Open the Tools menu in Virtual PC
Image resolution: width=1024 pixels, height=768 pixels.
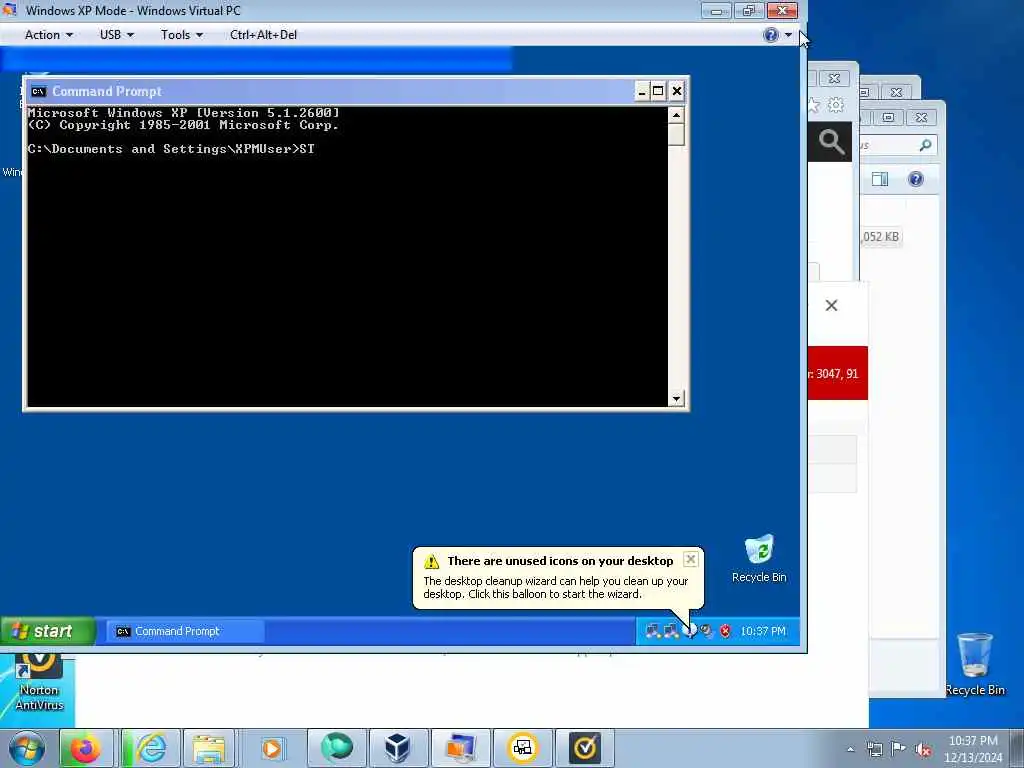tap(182, 35)
